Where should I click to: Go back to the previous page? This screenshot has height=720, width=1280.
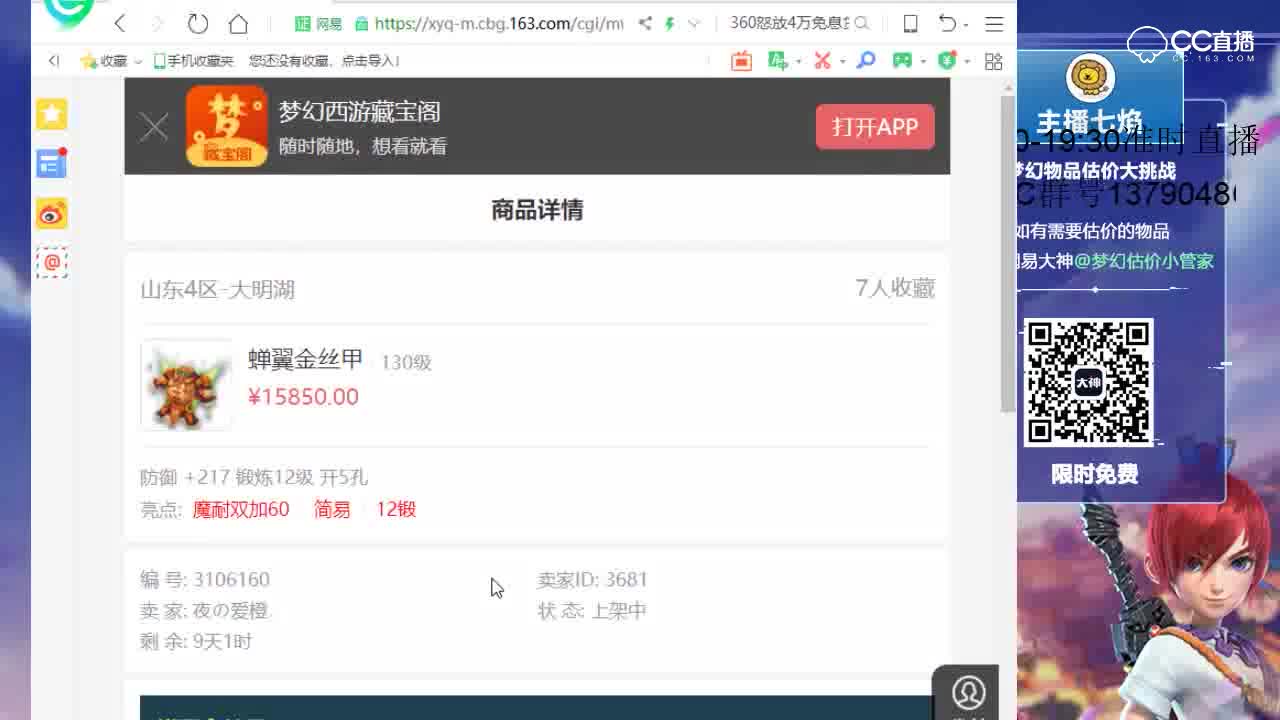120,23
